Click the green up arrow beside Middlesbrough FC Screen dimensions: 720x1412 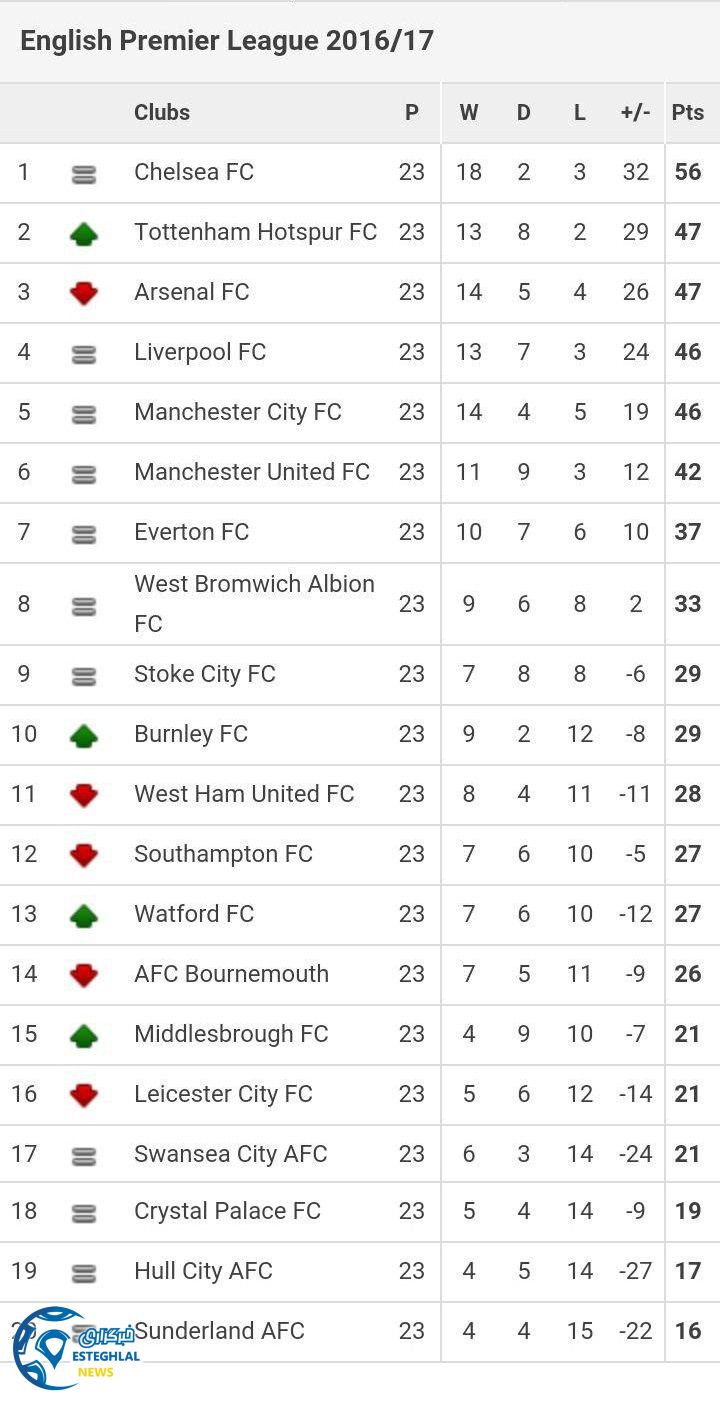coord(84,1035)
